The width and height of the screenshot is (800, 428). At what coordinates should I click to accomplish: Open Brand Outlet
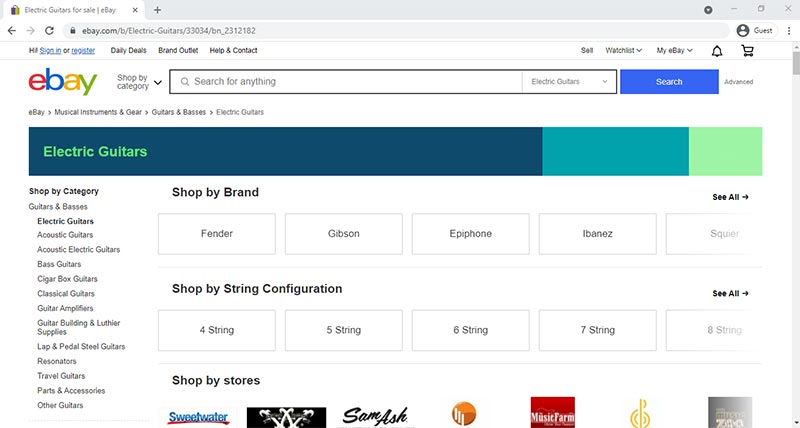click(x=178, y=51)
